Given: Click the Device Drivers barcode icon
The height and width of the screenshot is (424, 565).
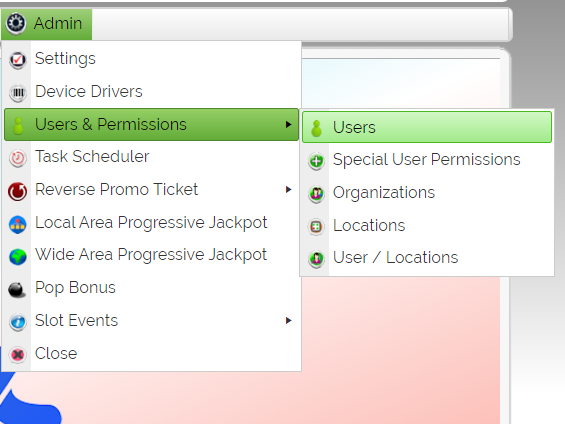Looking at the screenshot, I should [18, 93].
